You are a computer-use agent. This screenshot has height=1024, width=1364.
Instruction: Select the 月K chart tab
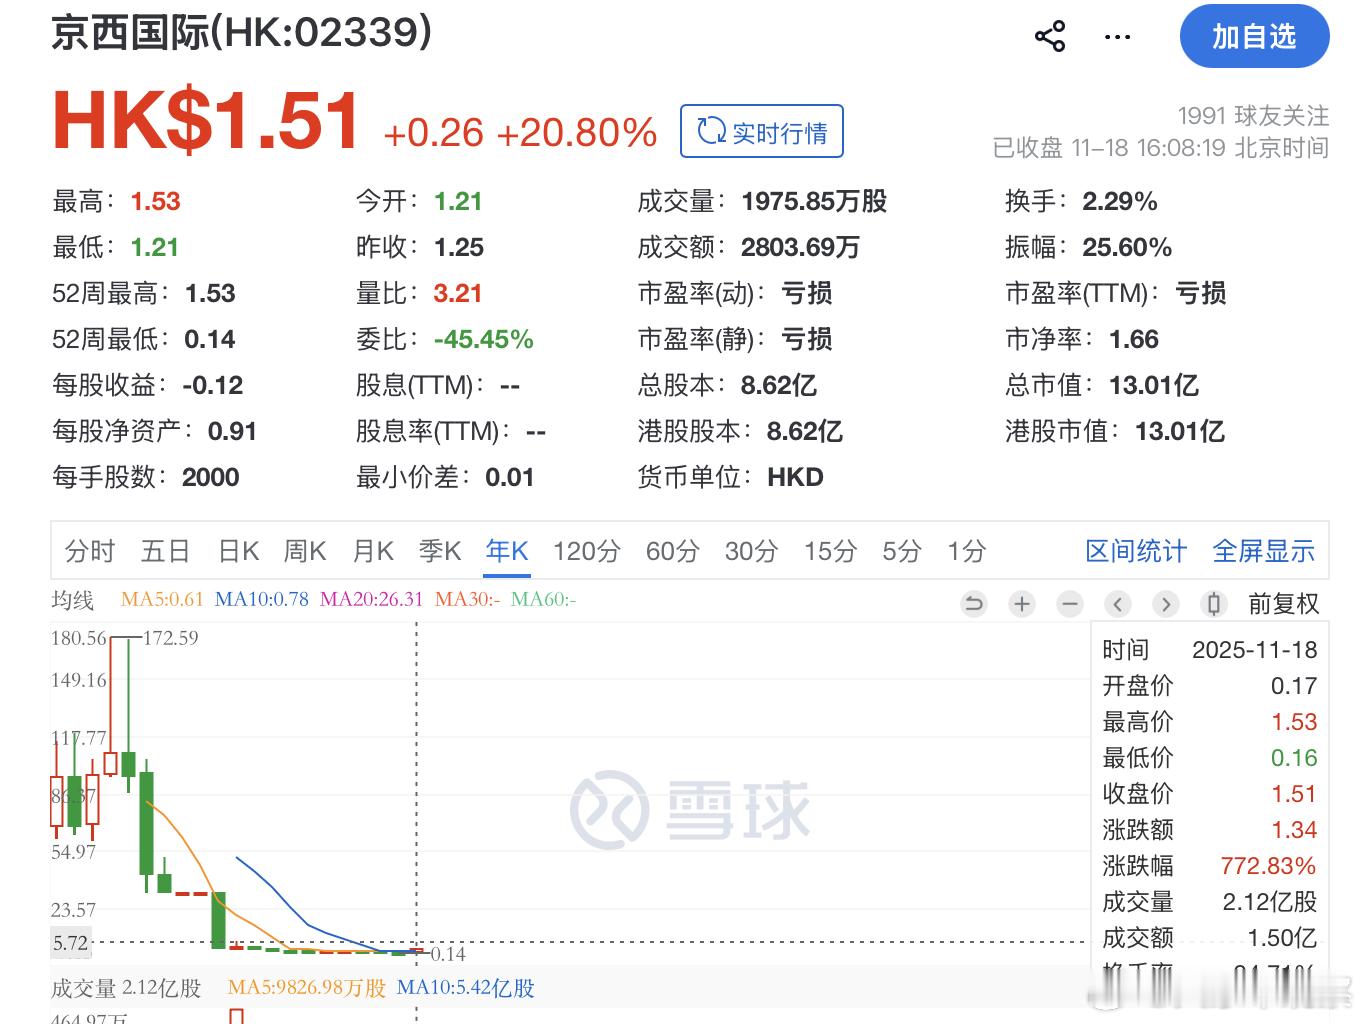373,551
